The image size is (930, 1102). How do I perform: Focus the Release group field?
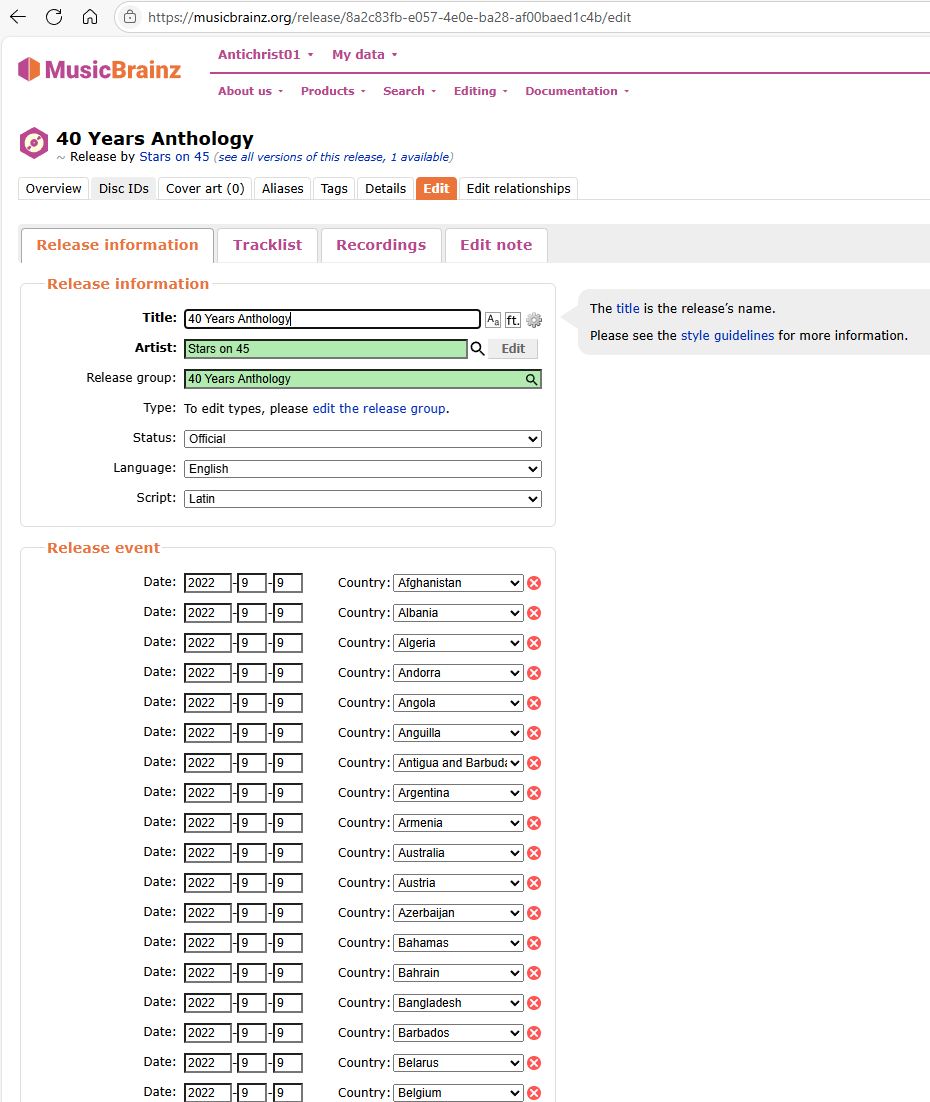point(363,380)
